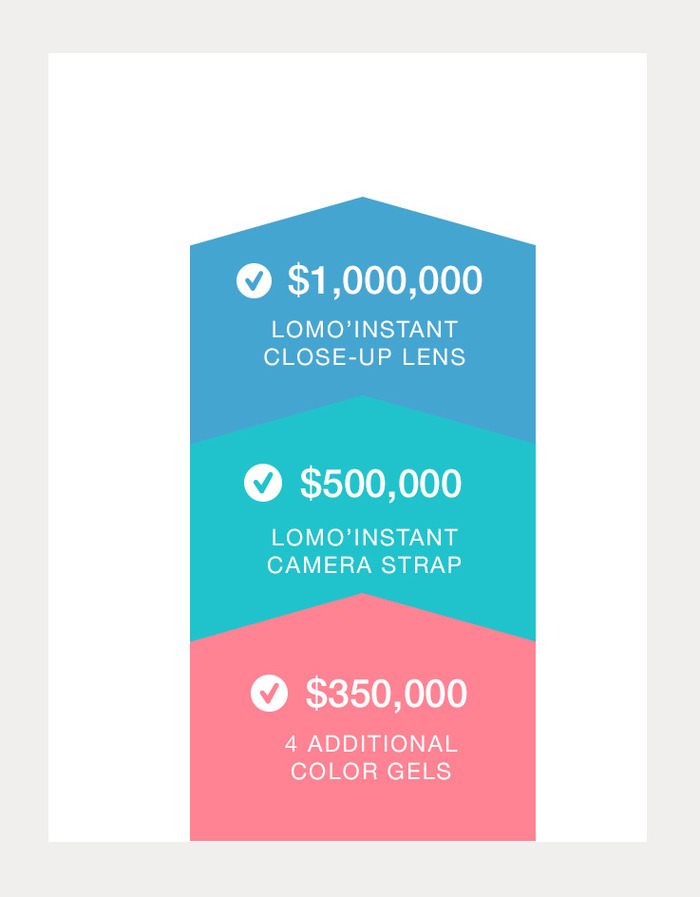Select the $1,000,000 goal amount text
Image resolution: width=700 pixels, height=897 pixels.
385,280
